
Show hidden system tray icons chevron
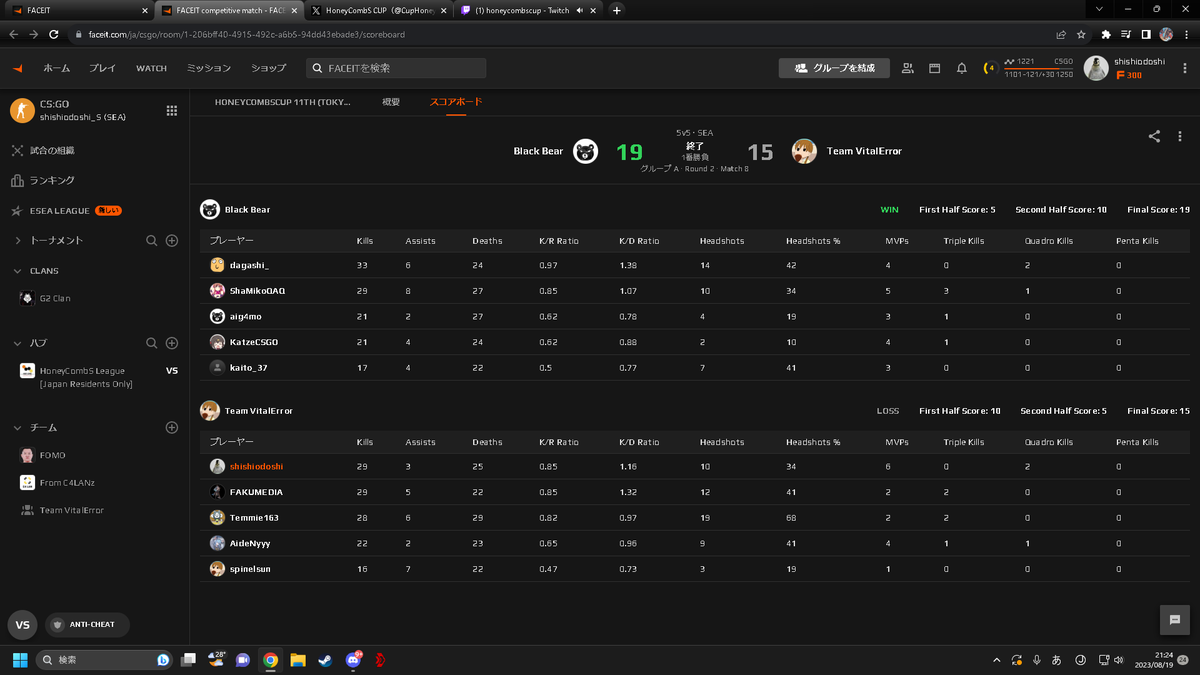pyautogui.click(x=996, y=660)
